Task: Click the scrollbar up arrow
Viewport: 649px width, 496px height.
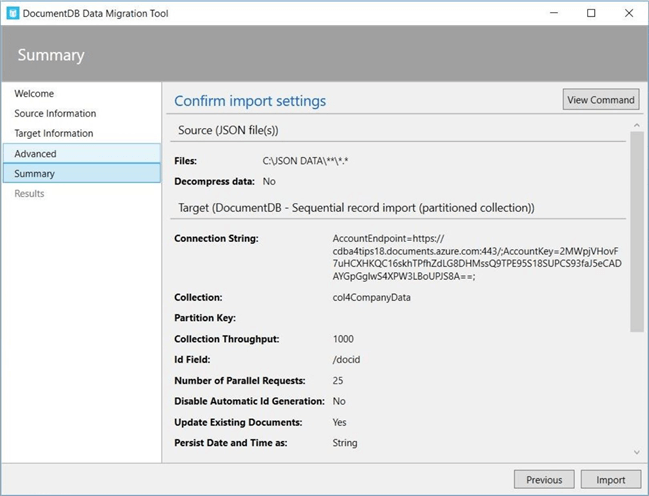Action: pyautogui.click(x=637, y=125)
